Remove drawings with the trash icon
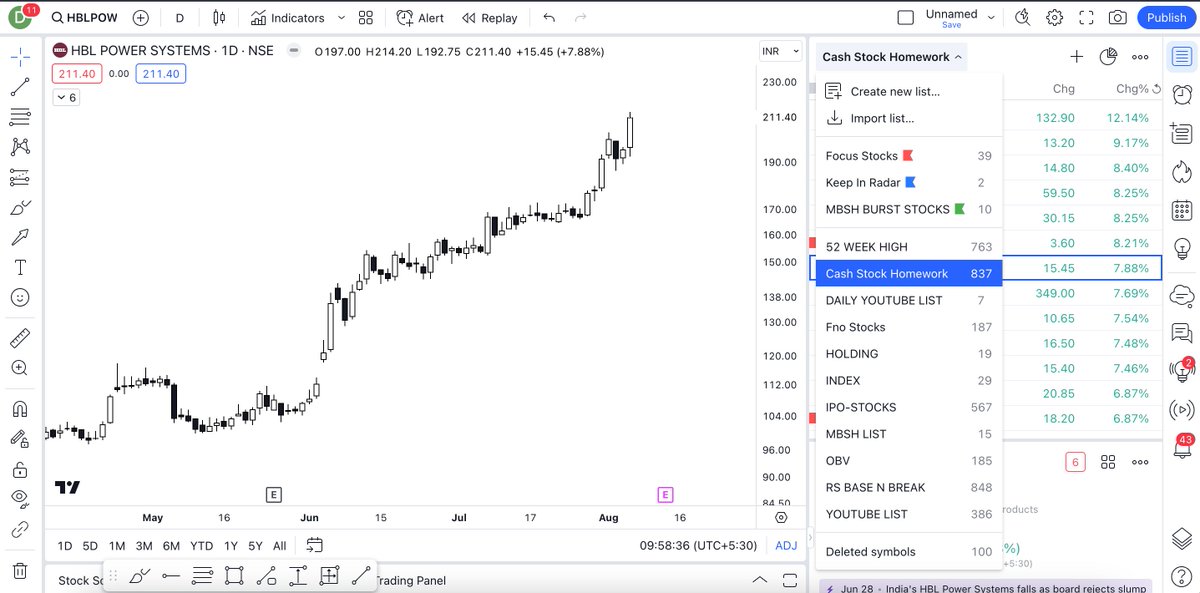The height and width of the screenshot is (593, 1200). pyautogui.click(x=20, y=571)
